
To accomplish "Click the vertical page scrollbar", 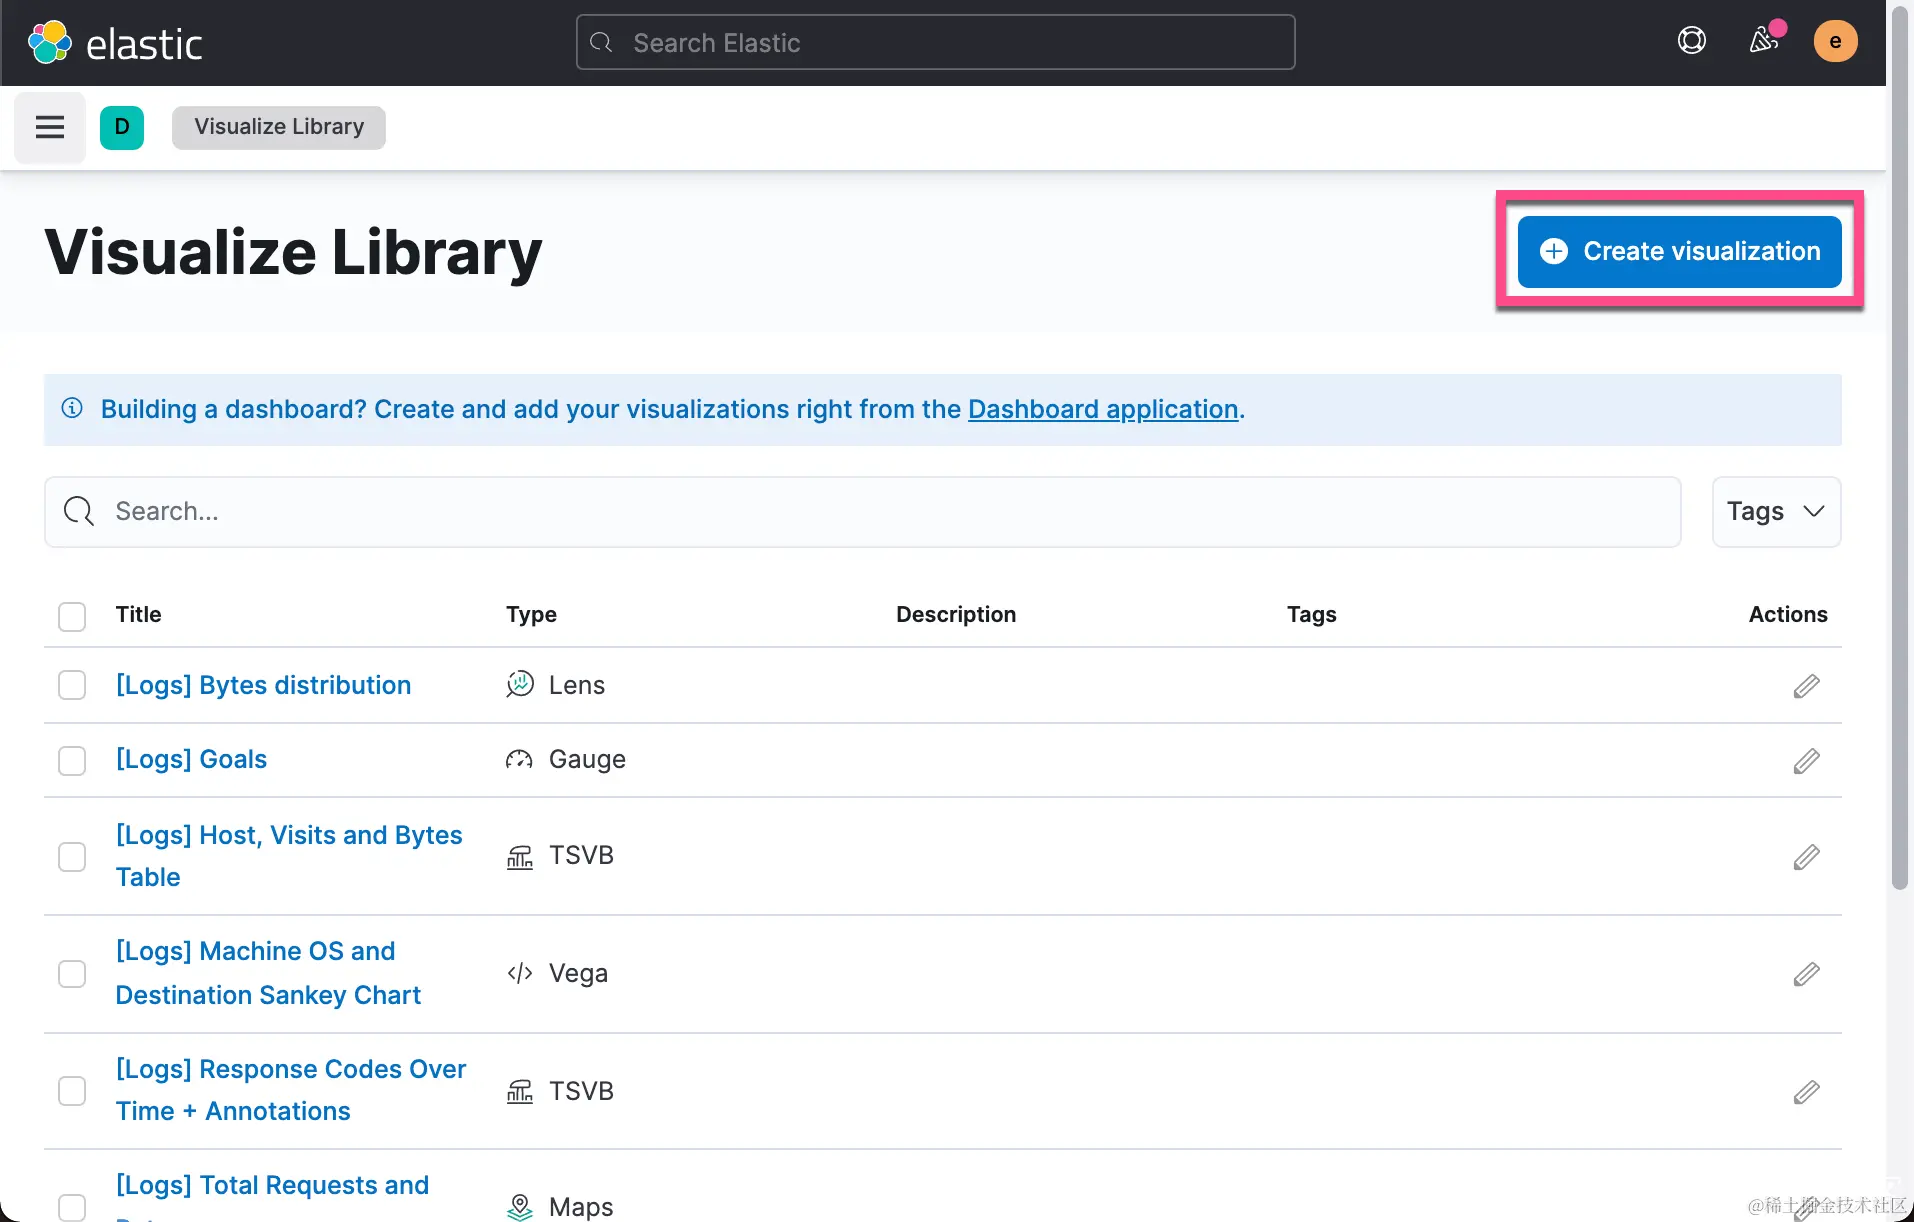I will click(1900, 450).
